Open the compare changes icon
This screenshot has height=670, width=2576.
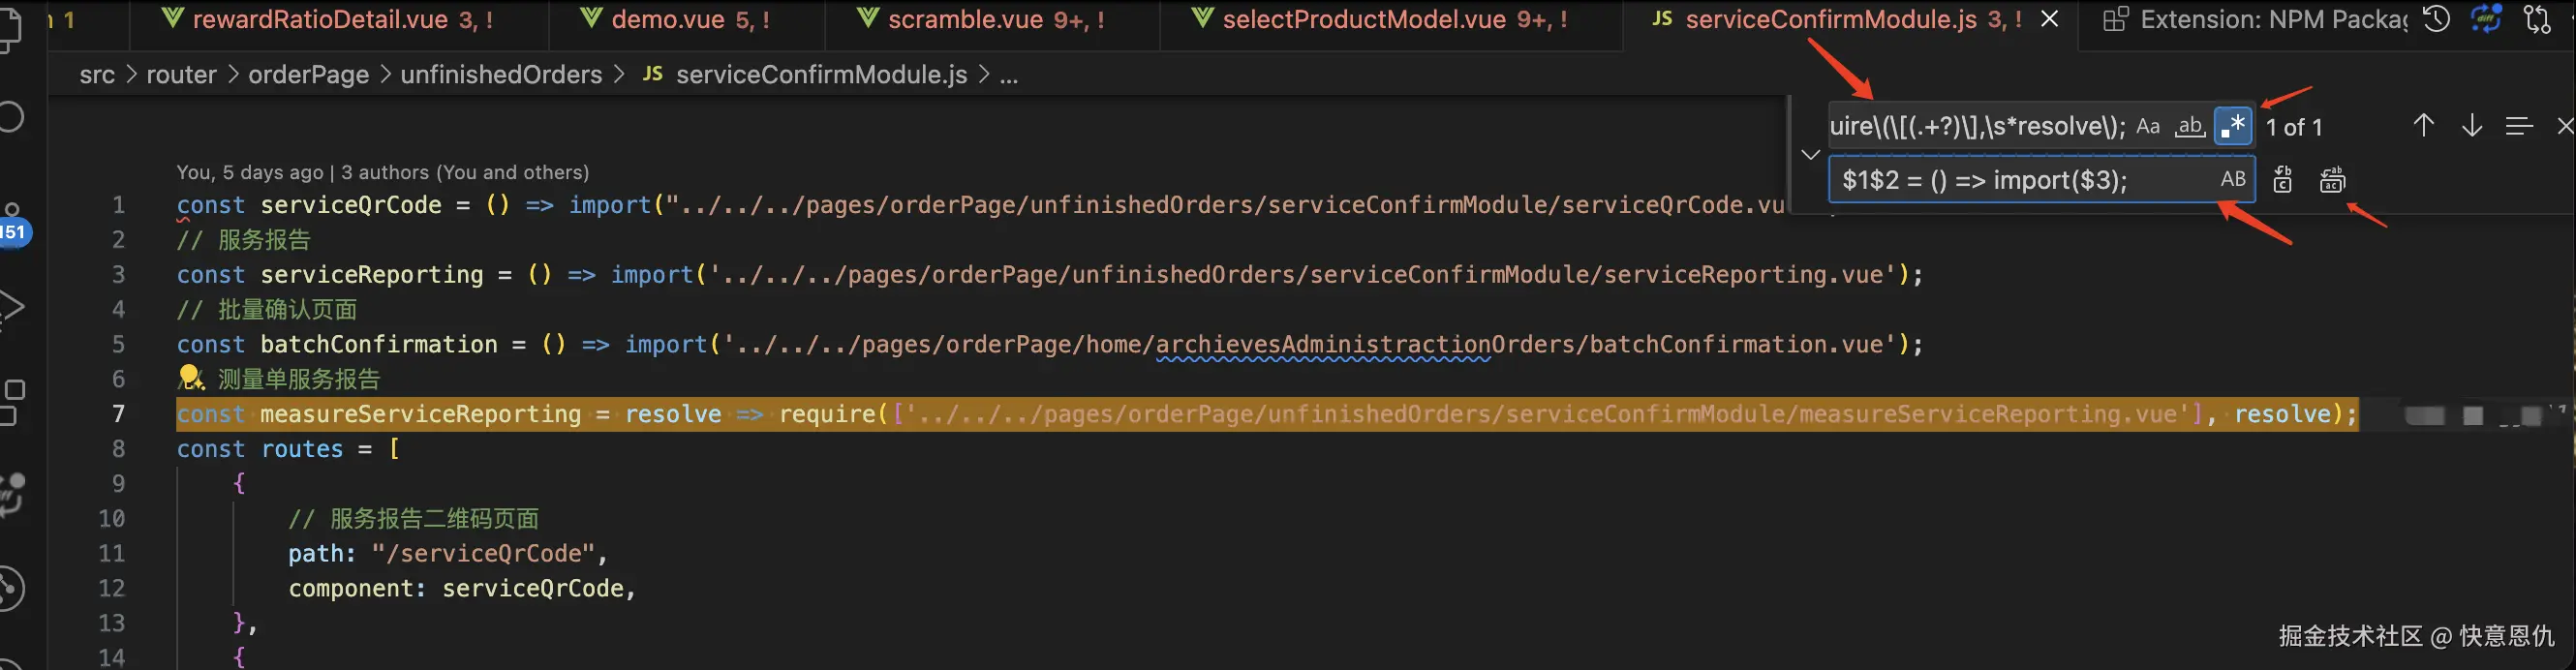coord(2537,19)
